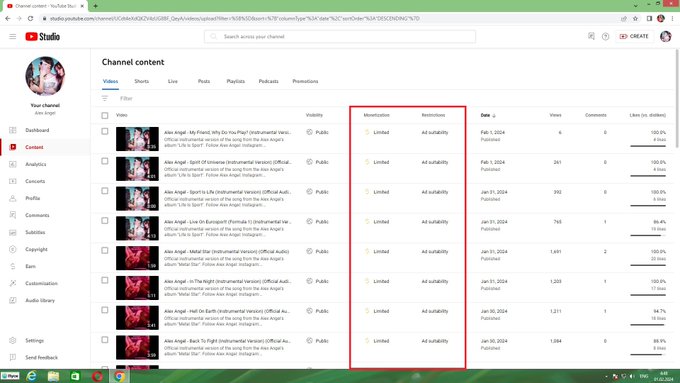This screenshot has width=680, height=383.
Task: Select the Spirit Of Universe video checkbox
Action: pyautogui.click(x=105, y=161)
